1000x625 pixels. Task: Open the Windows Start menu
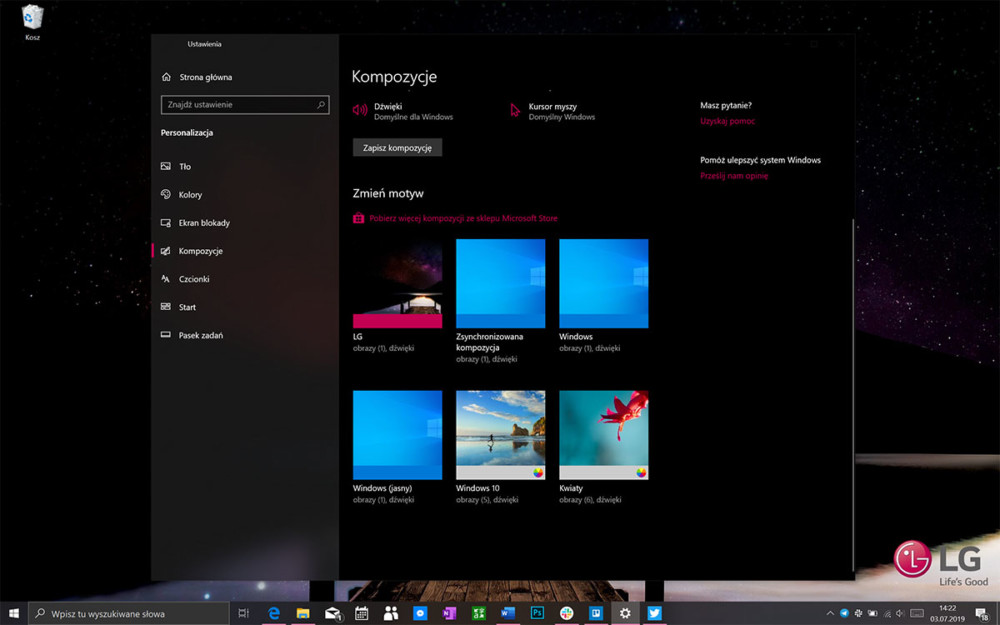14,614
